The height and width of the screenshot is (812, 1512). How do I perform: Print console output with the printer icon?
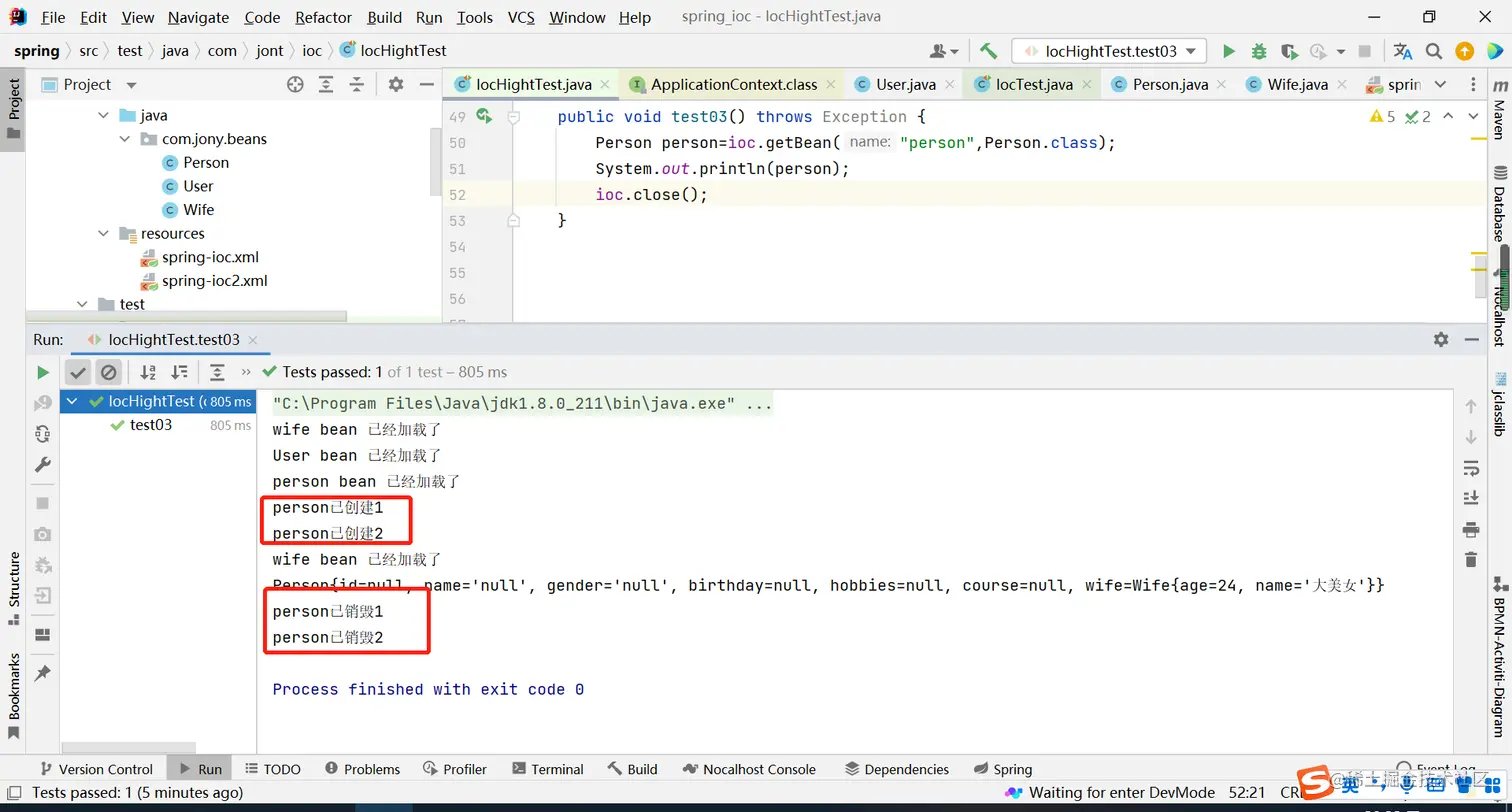tap(1470, 529)
